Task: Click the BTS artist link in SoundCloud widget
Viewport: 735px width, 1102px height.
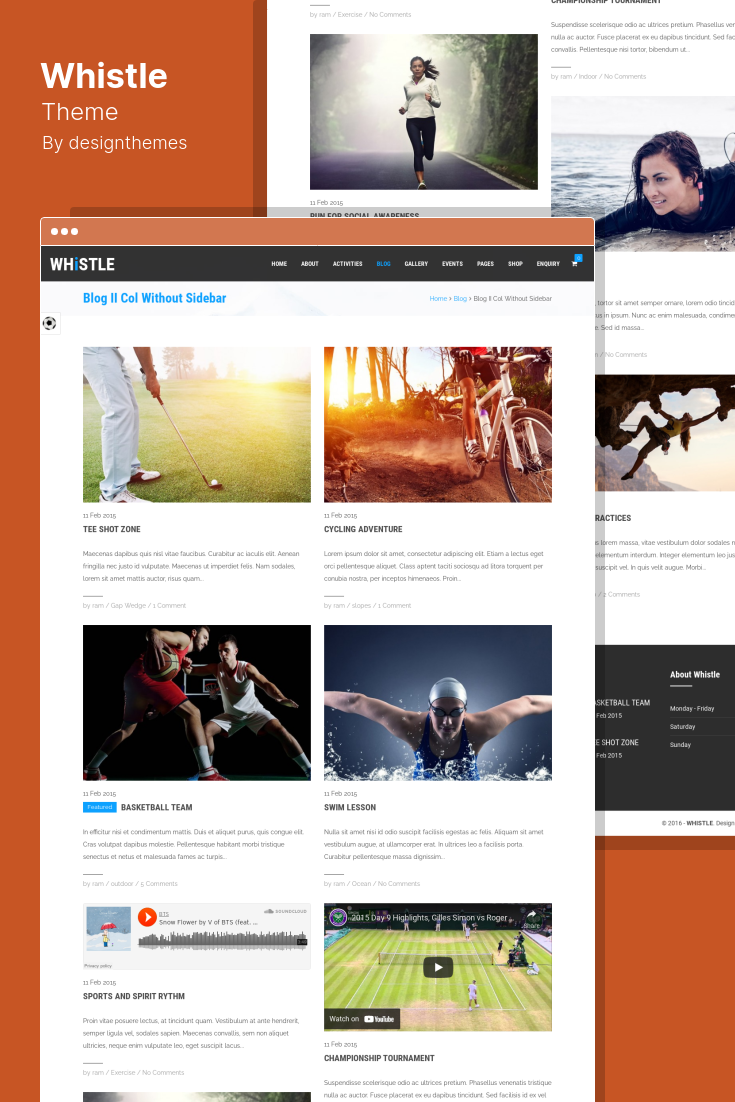Action: (x=164, y=914)
